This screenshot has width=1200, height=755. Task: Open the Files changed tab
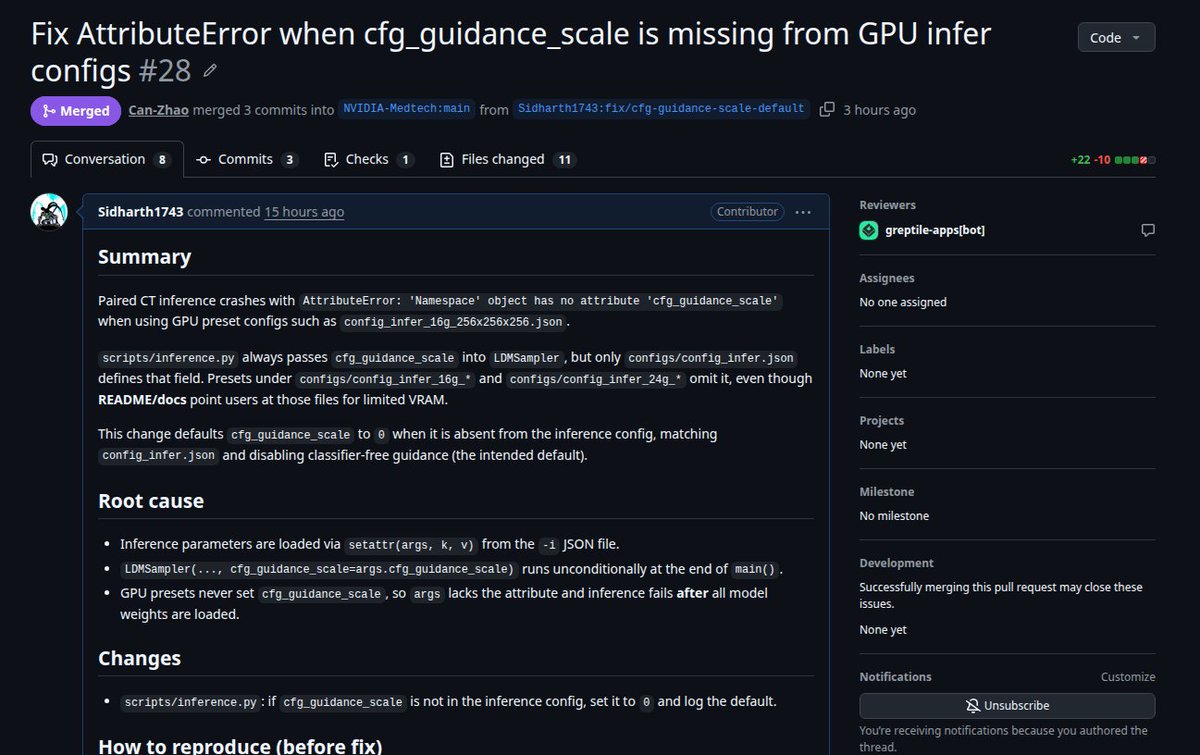coord(508,159)
